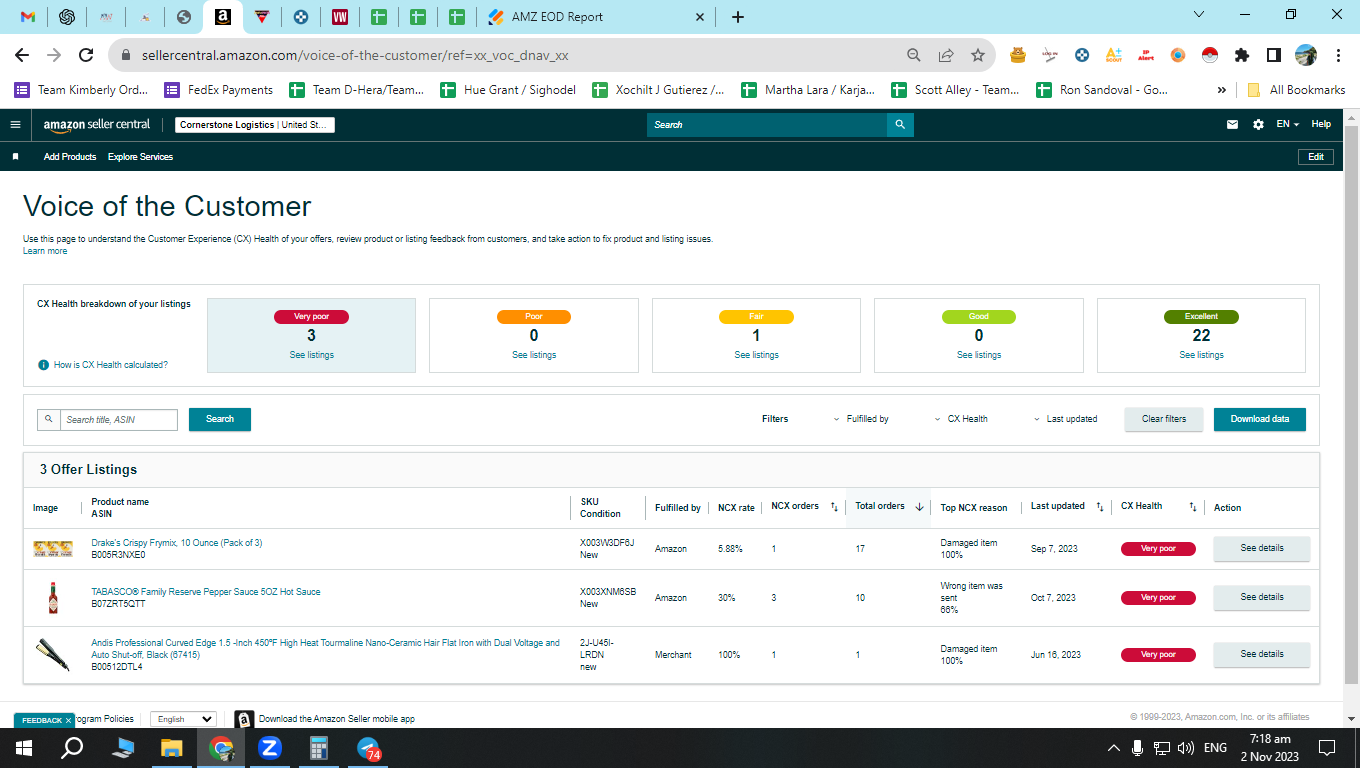Select the Fair CX Health card
The image size is (1360, 768).
click(x=756, y=335)
